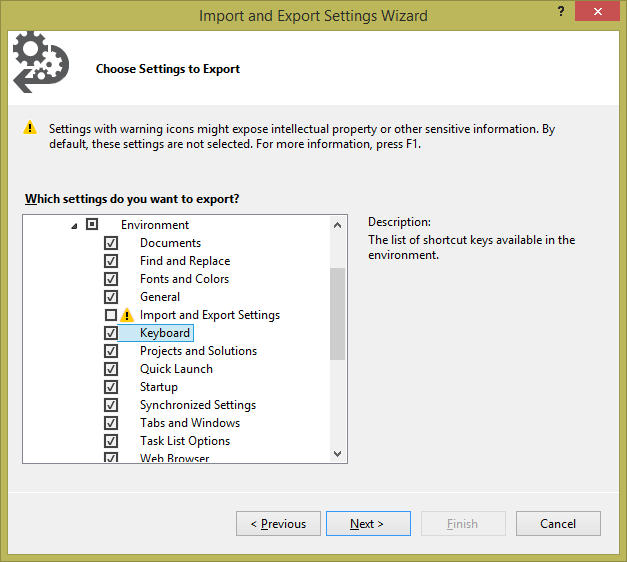Toggle the Fonts and Colors checkbox

(x=111, y=279)
